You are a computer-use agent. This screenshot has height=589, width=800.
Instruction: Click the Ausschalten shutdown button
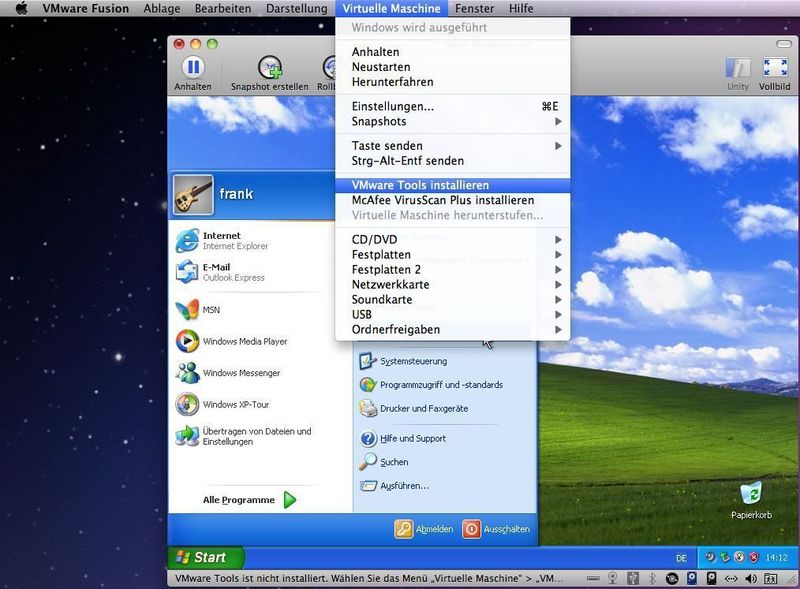tap(496, 529)
